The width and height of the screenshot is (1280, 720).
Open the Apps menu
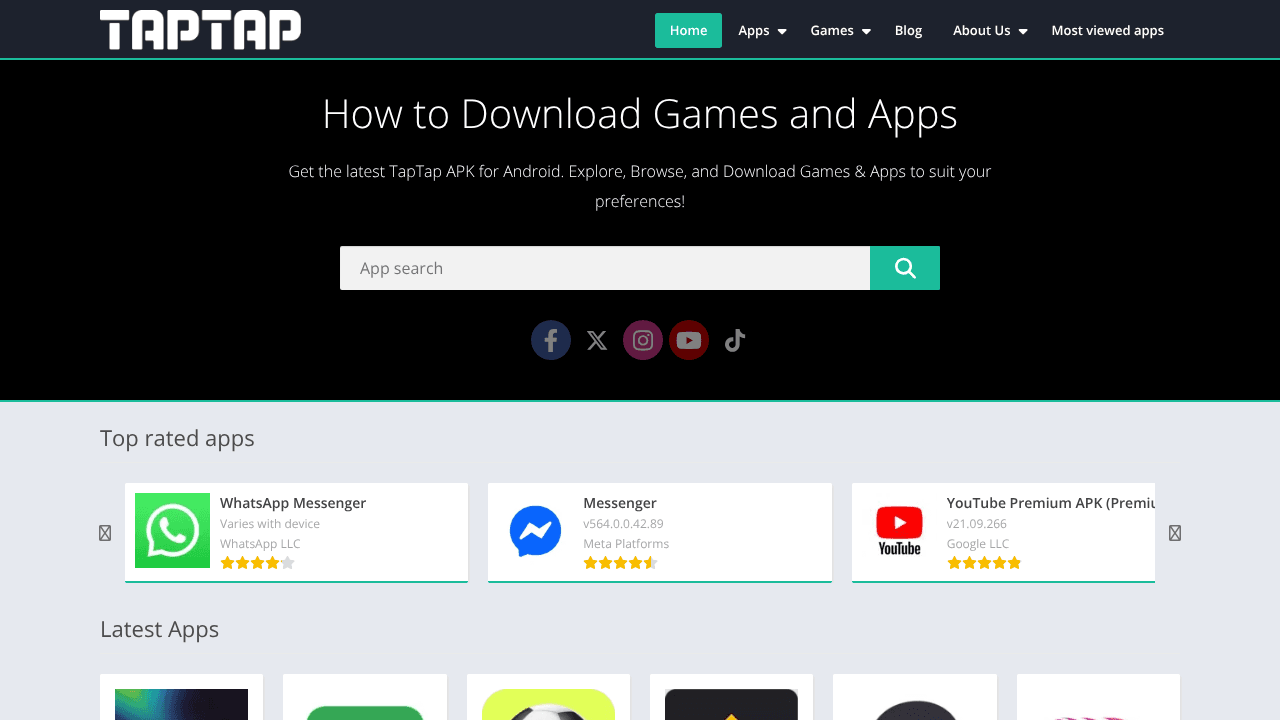click(x=754, y=30)
